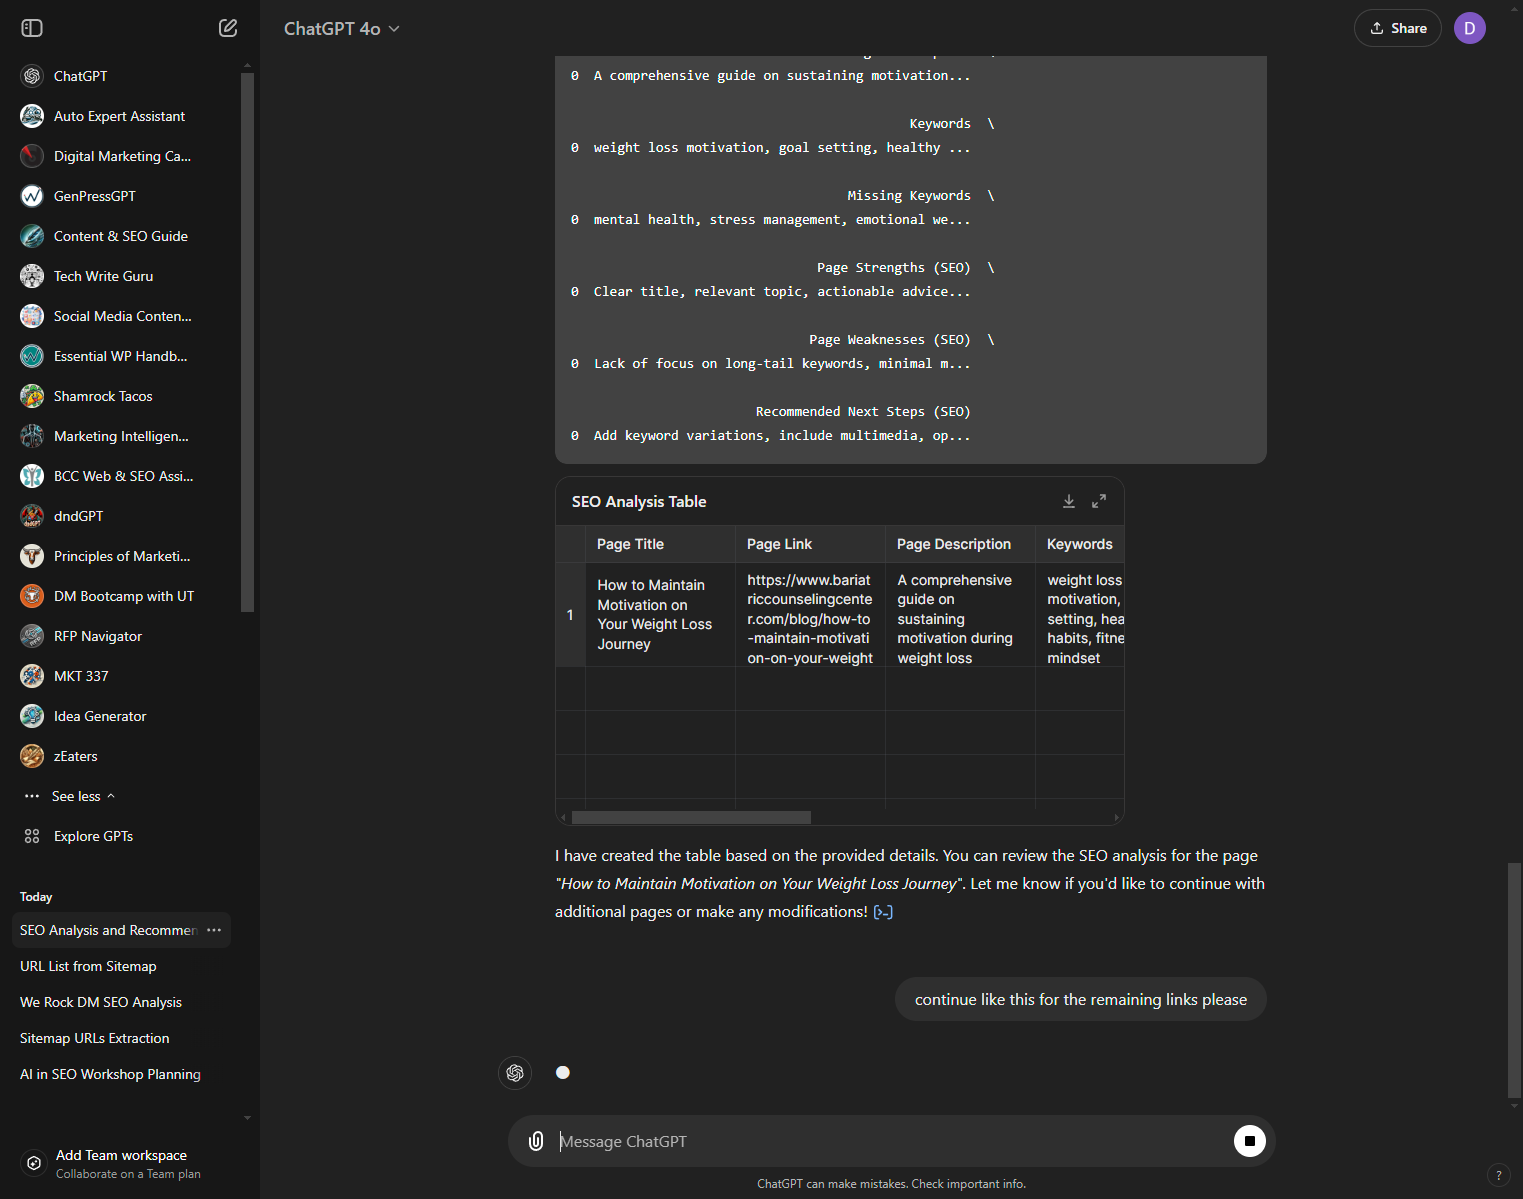This screenshot has width=1523, height=1199.
Task: Click the Page Title column header
Action: click(x=660, y=544)
